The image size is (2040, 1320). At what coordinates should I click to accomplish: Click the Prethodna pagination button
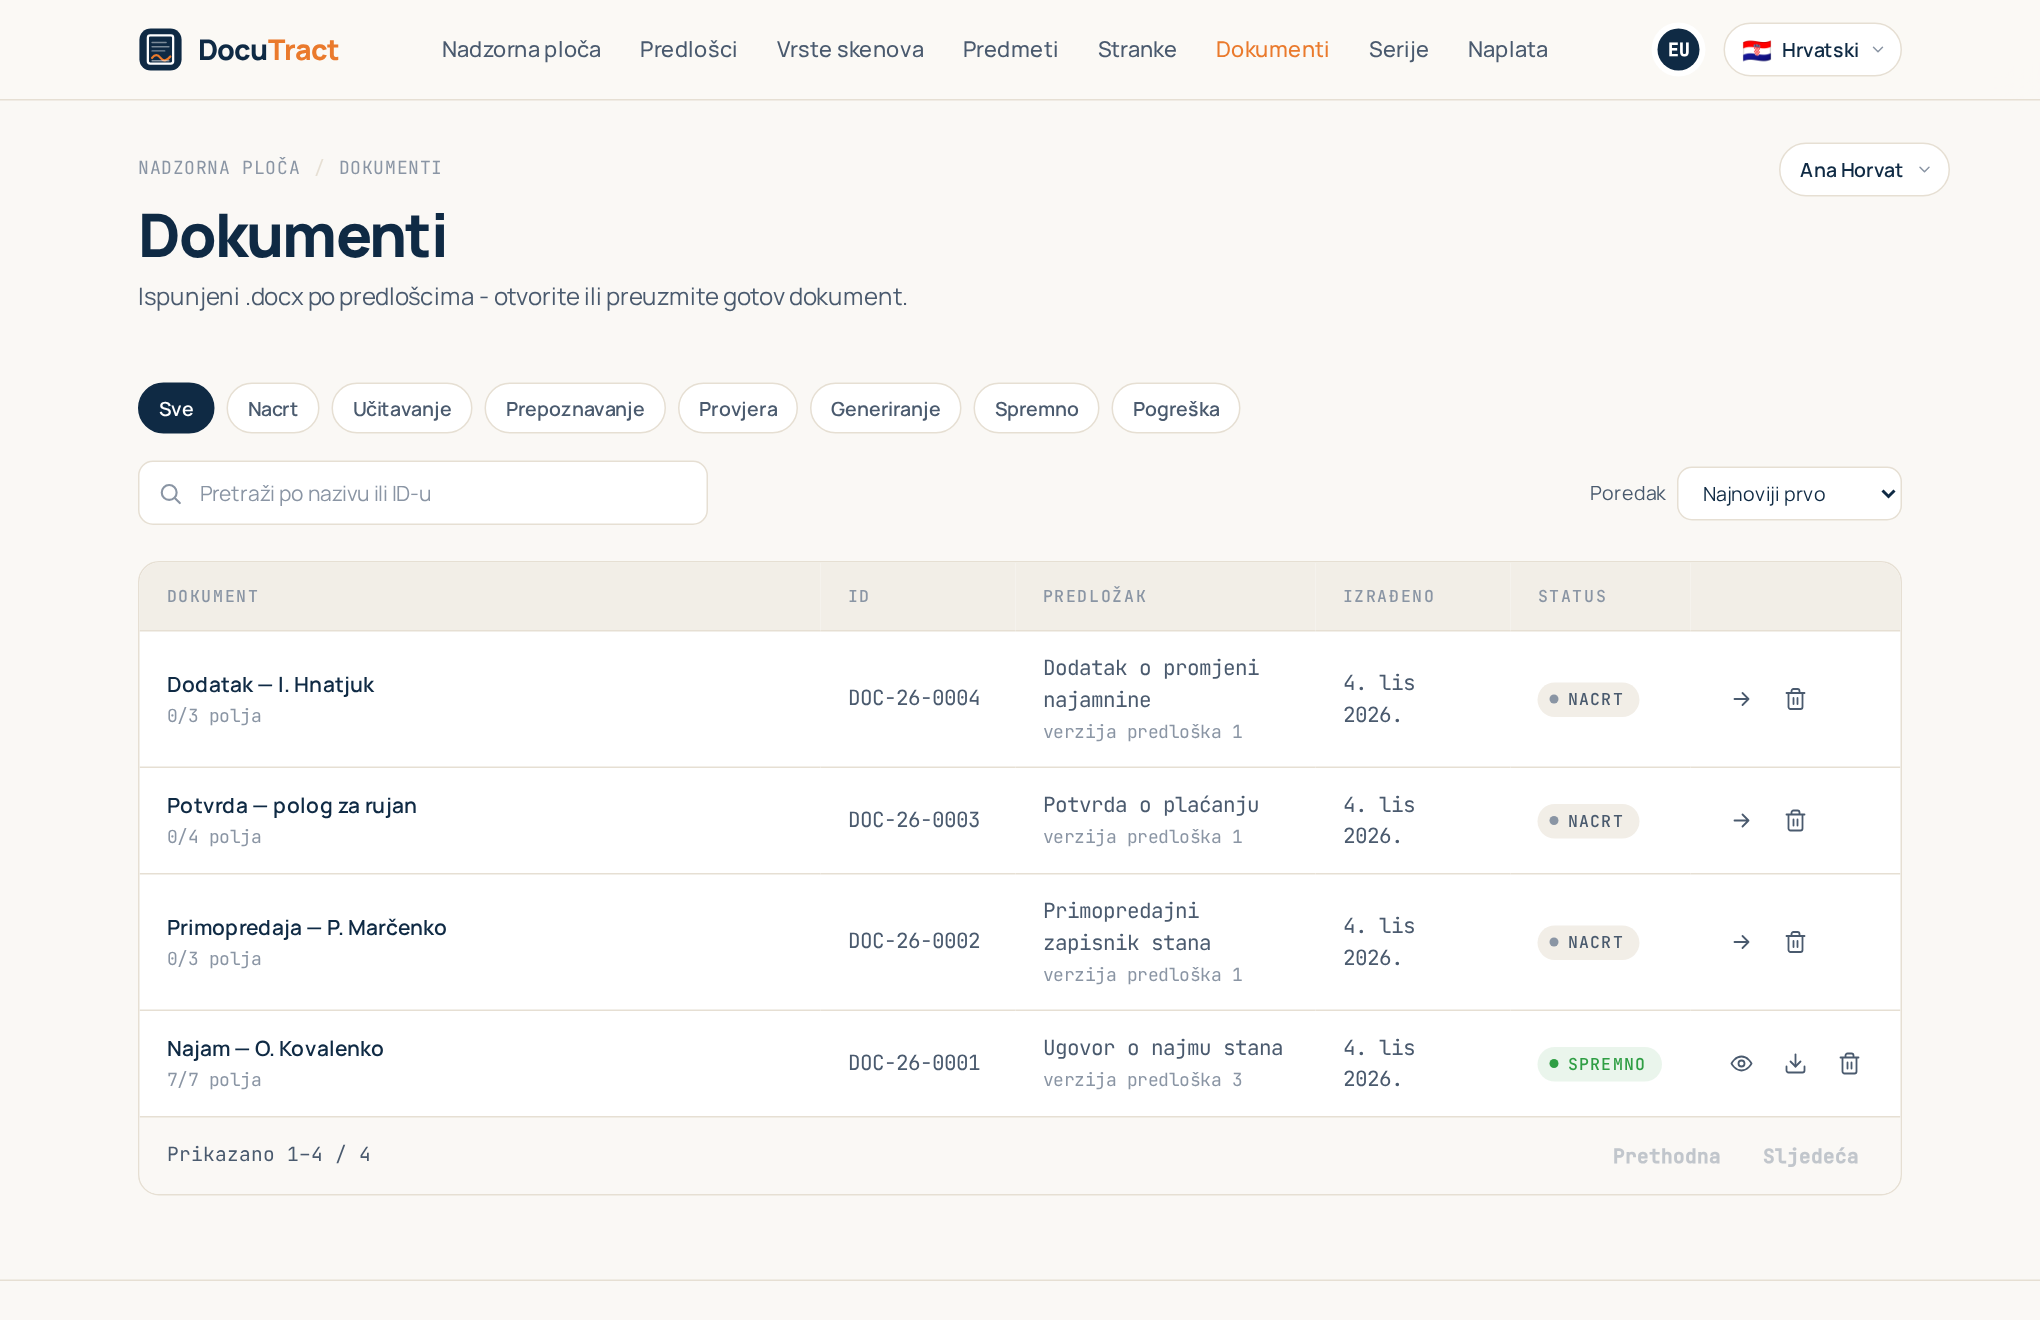point(1666,1156)
